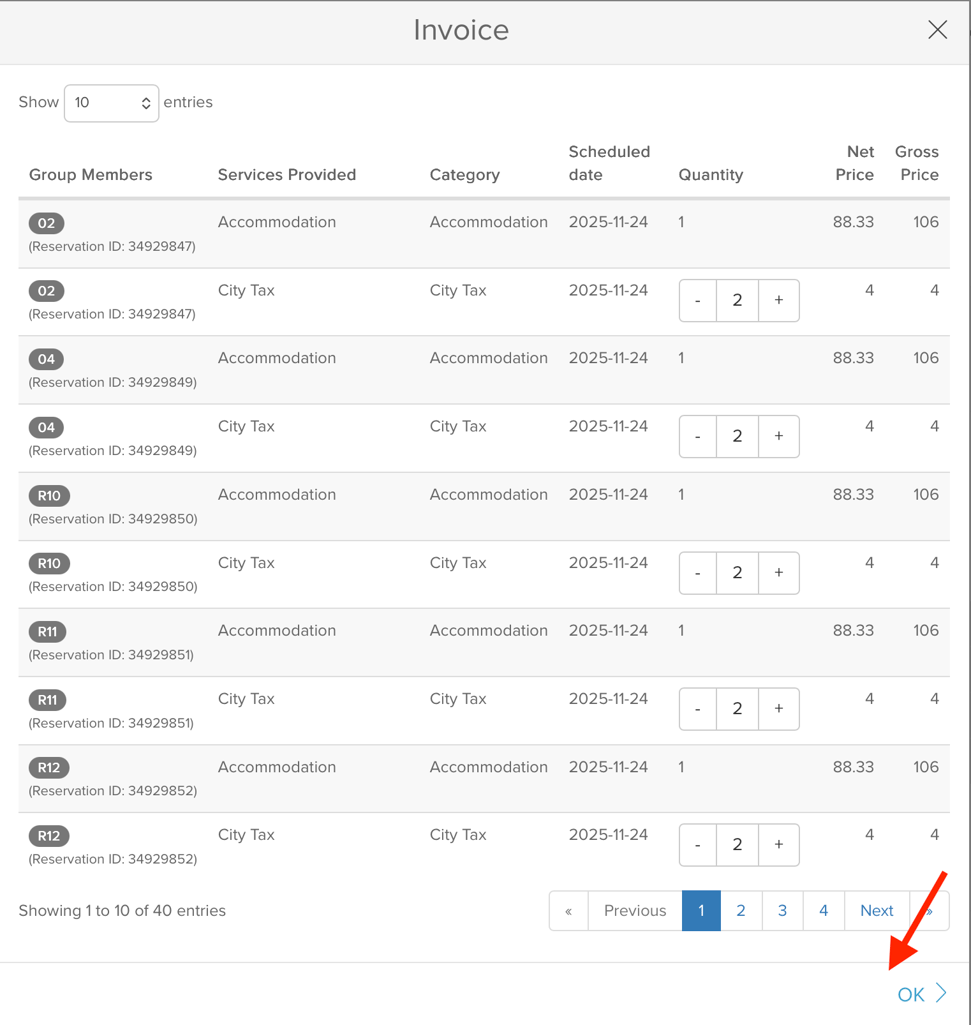Decrease City Tax quantity for reservation 34929851
Image resolution: width=971 pixels, height=1025 pixels.
698,709
